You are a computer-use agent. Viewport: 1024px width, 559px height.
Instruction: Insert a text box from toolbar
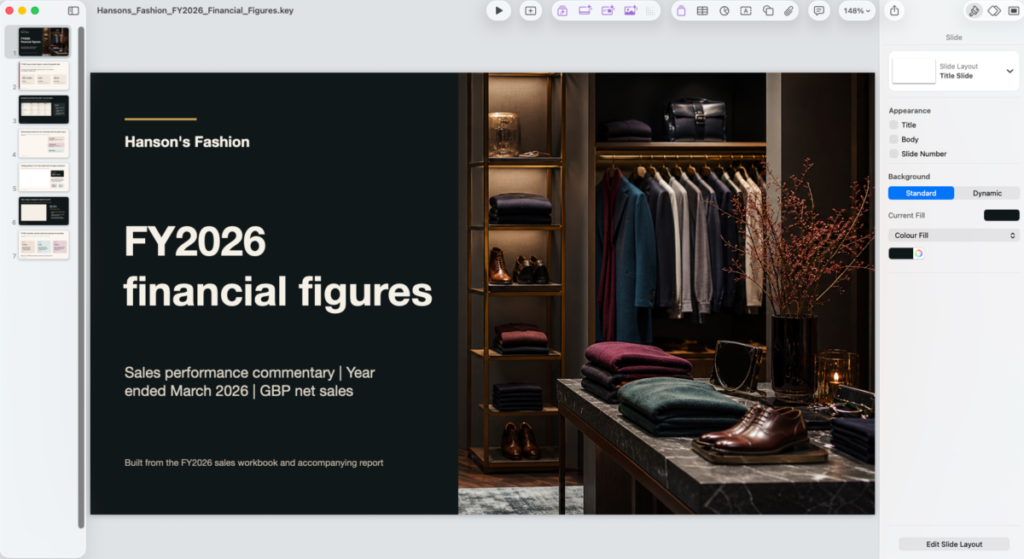[x=746, y=10]
